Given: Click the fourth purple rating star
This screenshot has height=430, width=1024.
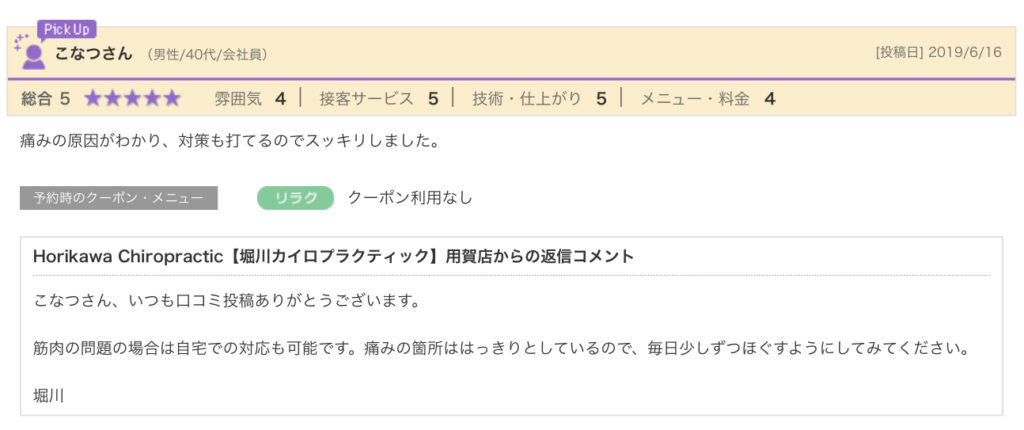Looking at the screenshot, I should 152,98.
